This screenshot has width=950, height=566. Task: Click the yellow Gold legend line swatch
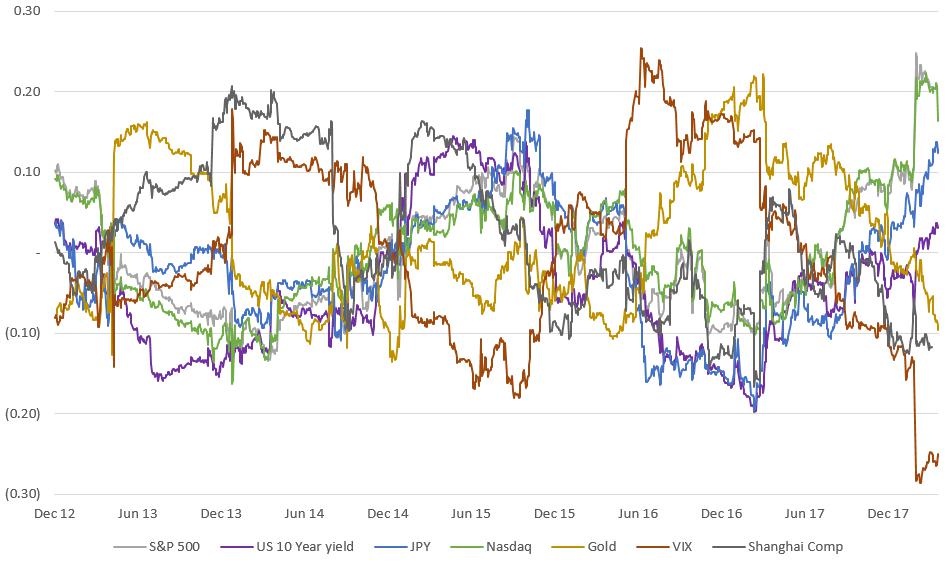point(568,547)
